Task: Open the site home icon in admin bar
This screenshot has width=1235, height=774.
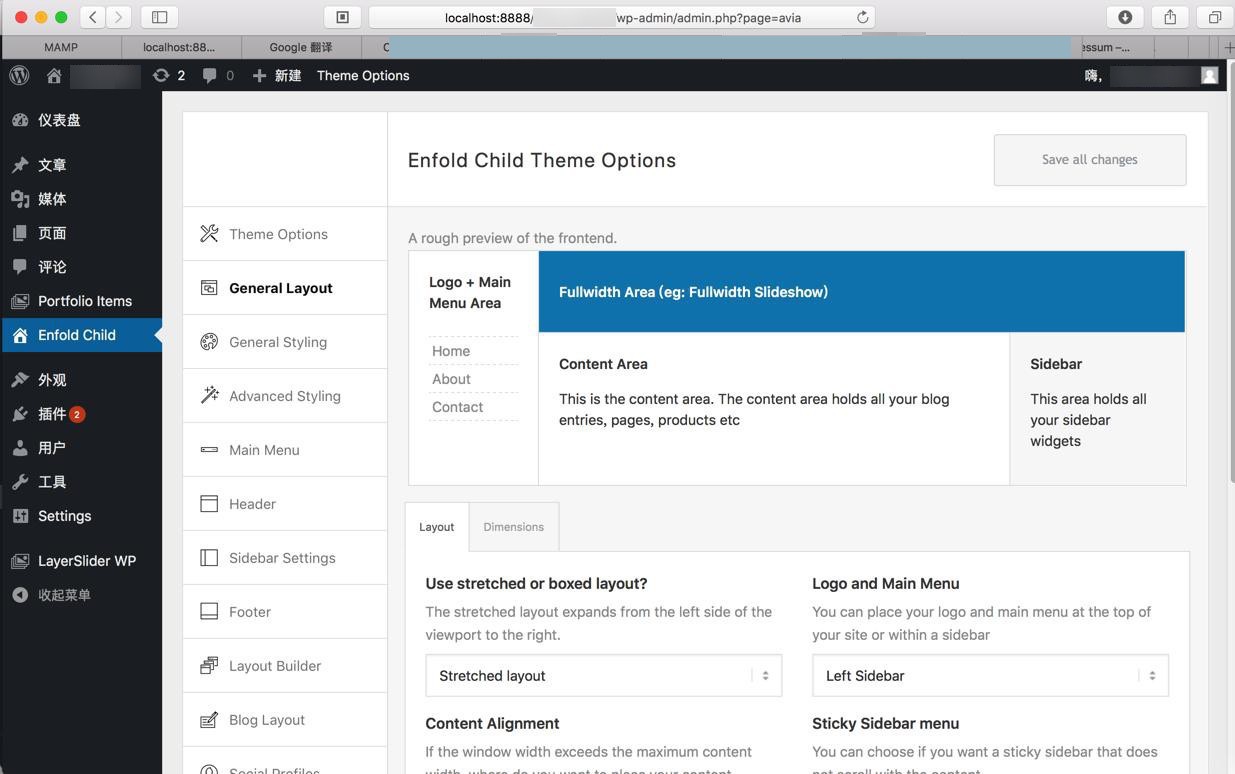Action: (x=54, y=76)
